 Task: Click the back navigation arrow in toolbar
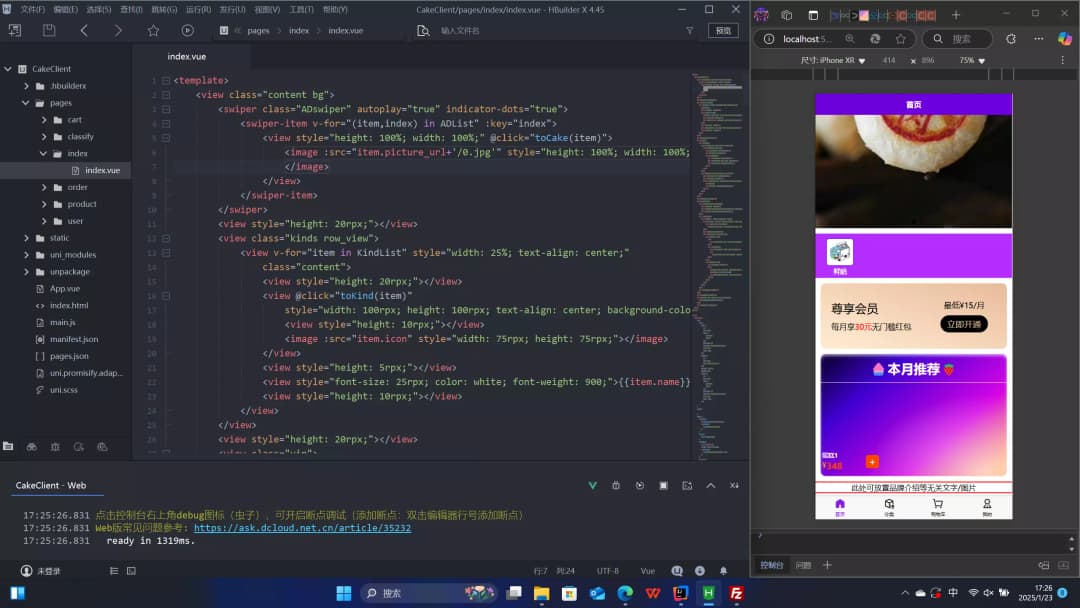click(84, 31)
